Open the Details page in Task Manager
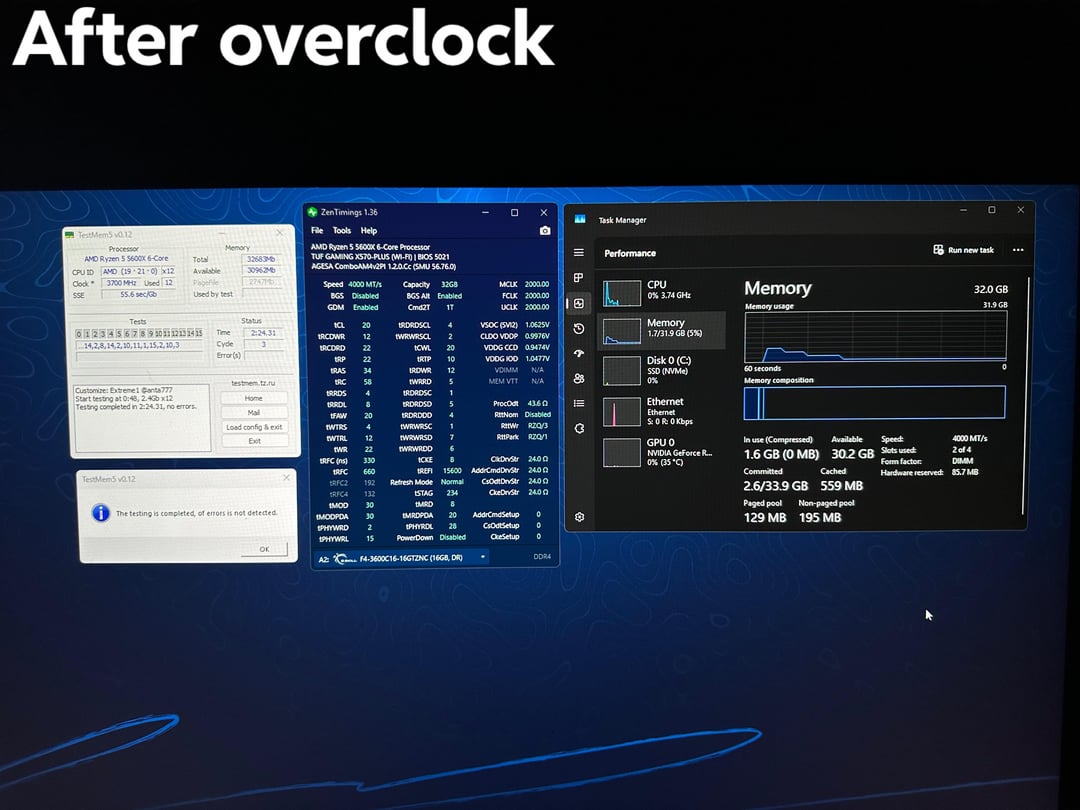Screen dimensions: 1080x810 [x=579, y=403]
